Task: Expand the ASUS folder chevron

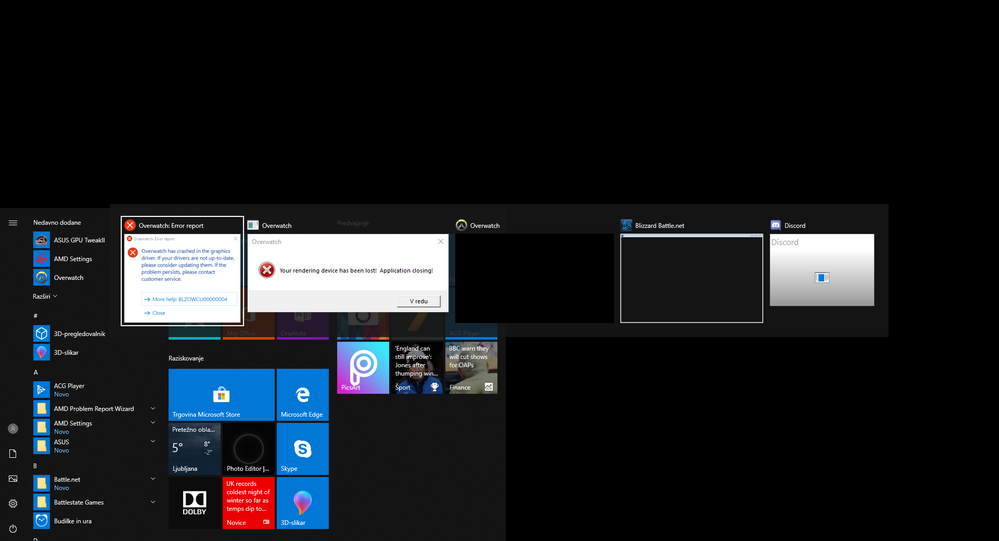Action: (153, 441)
